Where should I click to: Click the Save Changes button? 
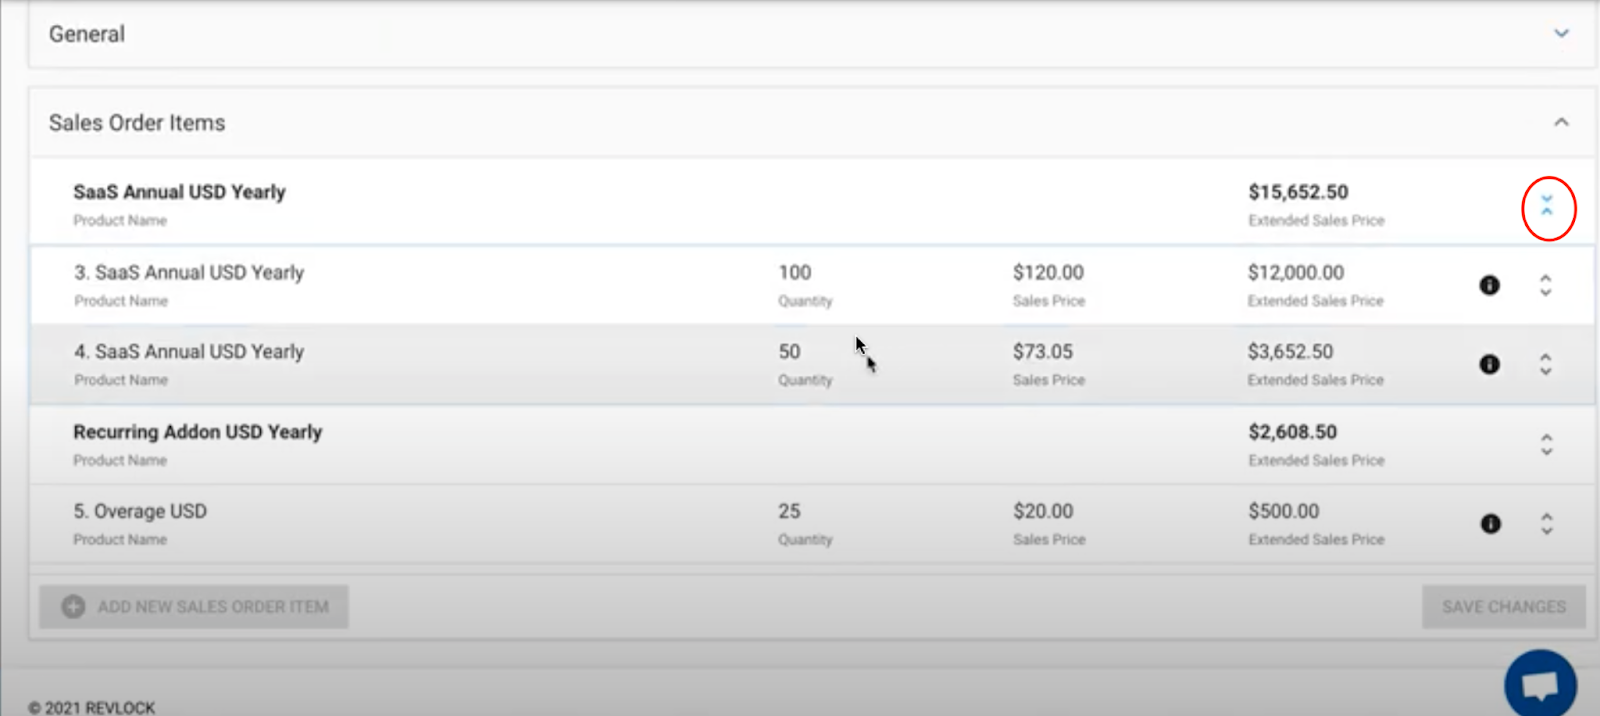click(1504, 607)
